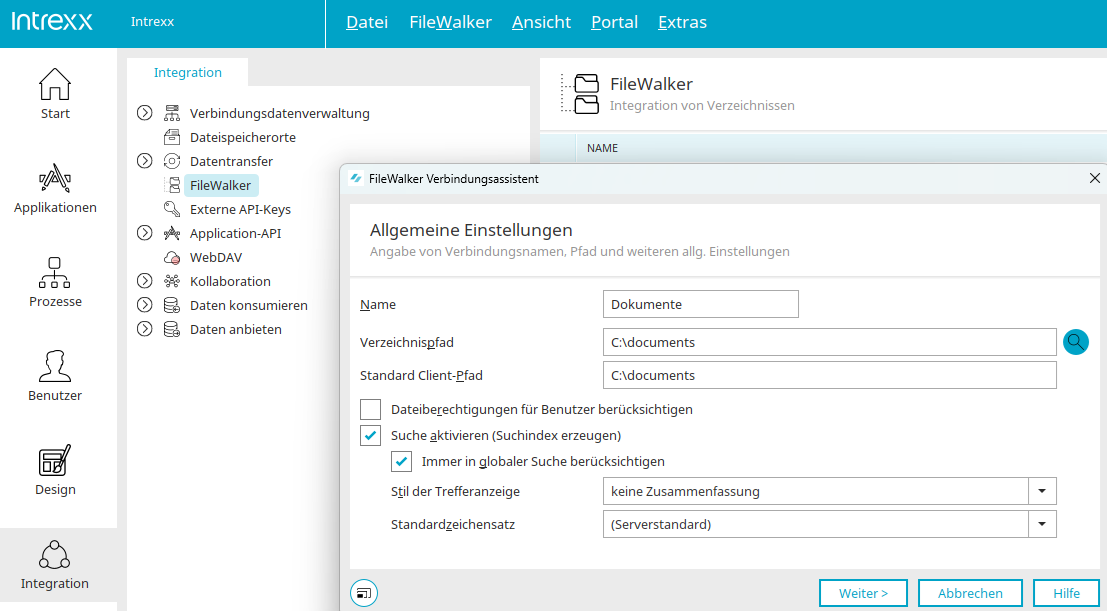Image resolution: width=1107 pixels, height=611 pixels.
Task: Click the FileWalker tree node icon
Action: (x=172, y=185)
